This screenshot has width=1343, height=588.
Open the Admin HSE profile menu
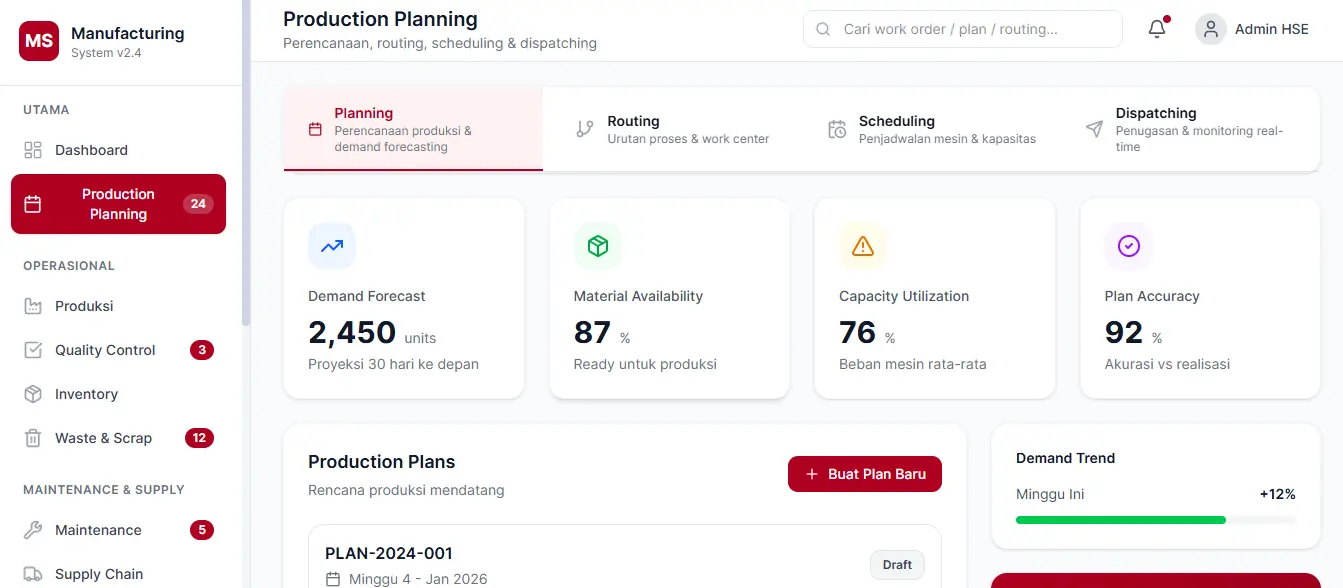[1252, 29]
